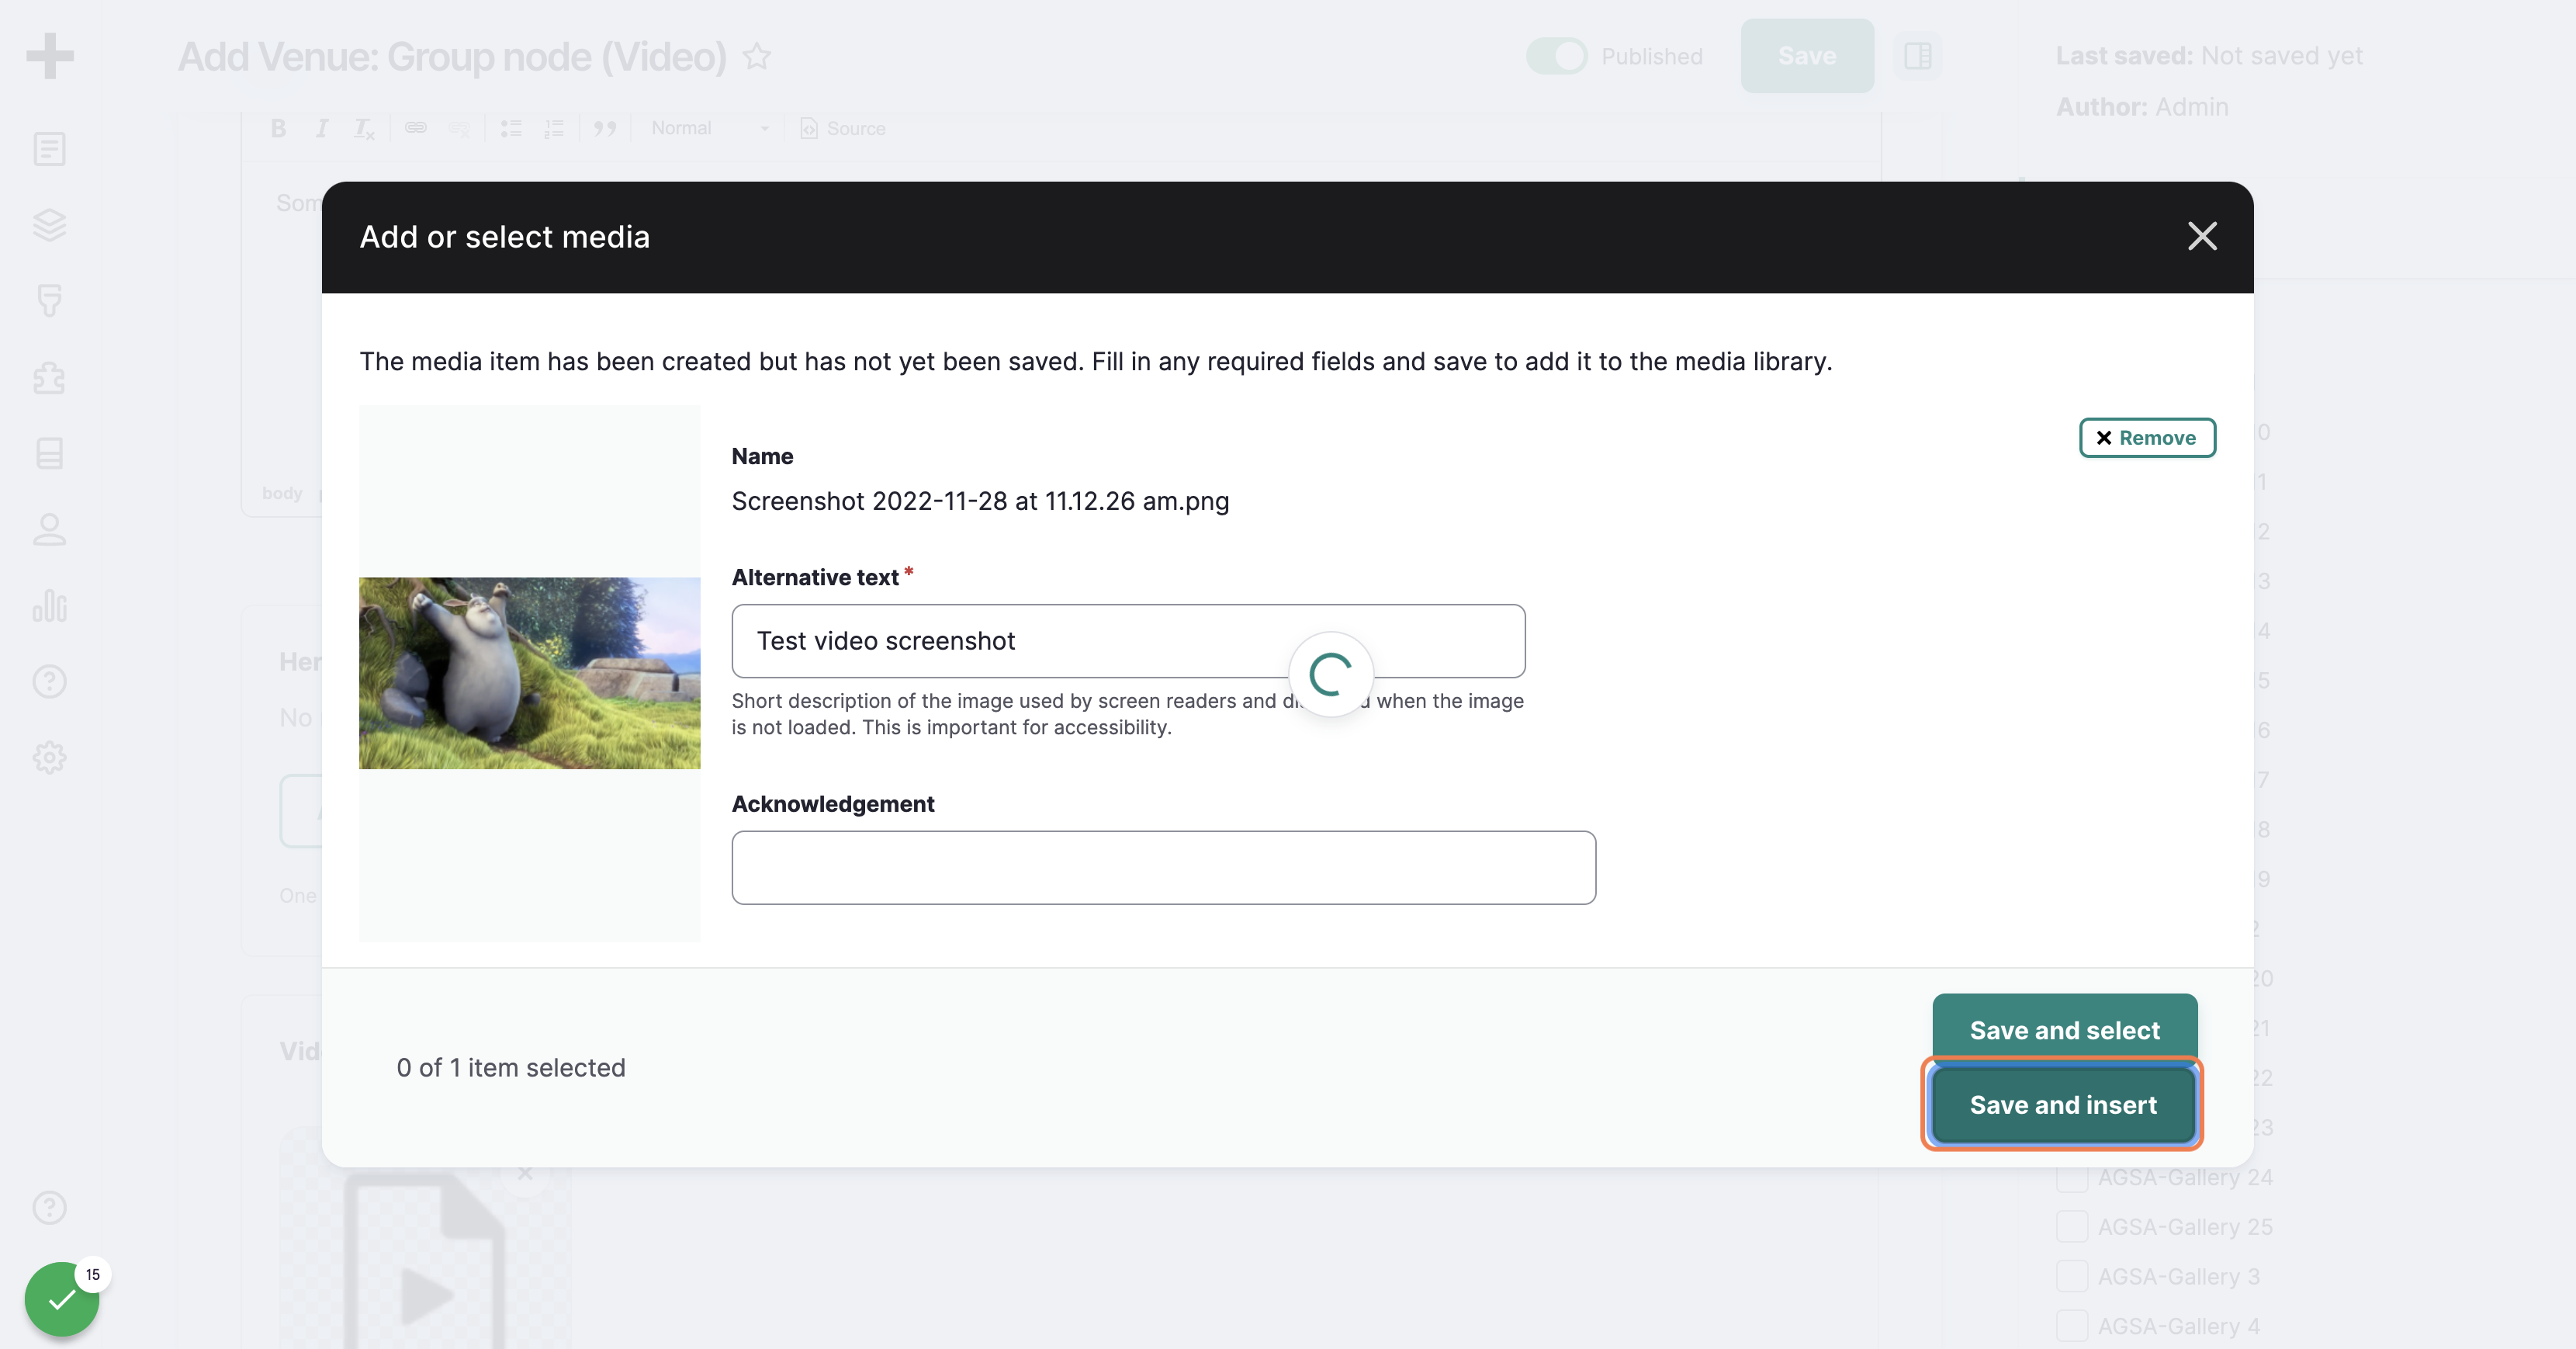Insert a numbered list

(x=553, y=128)
